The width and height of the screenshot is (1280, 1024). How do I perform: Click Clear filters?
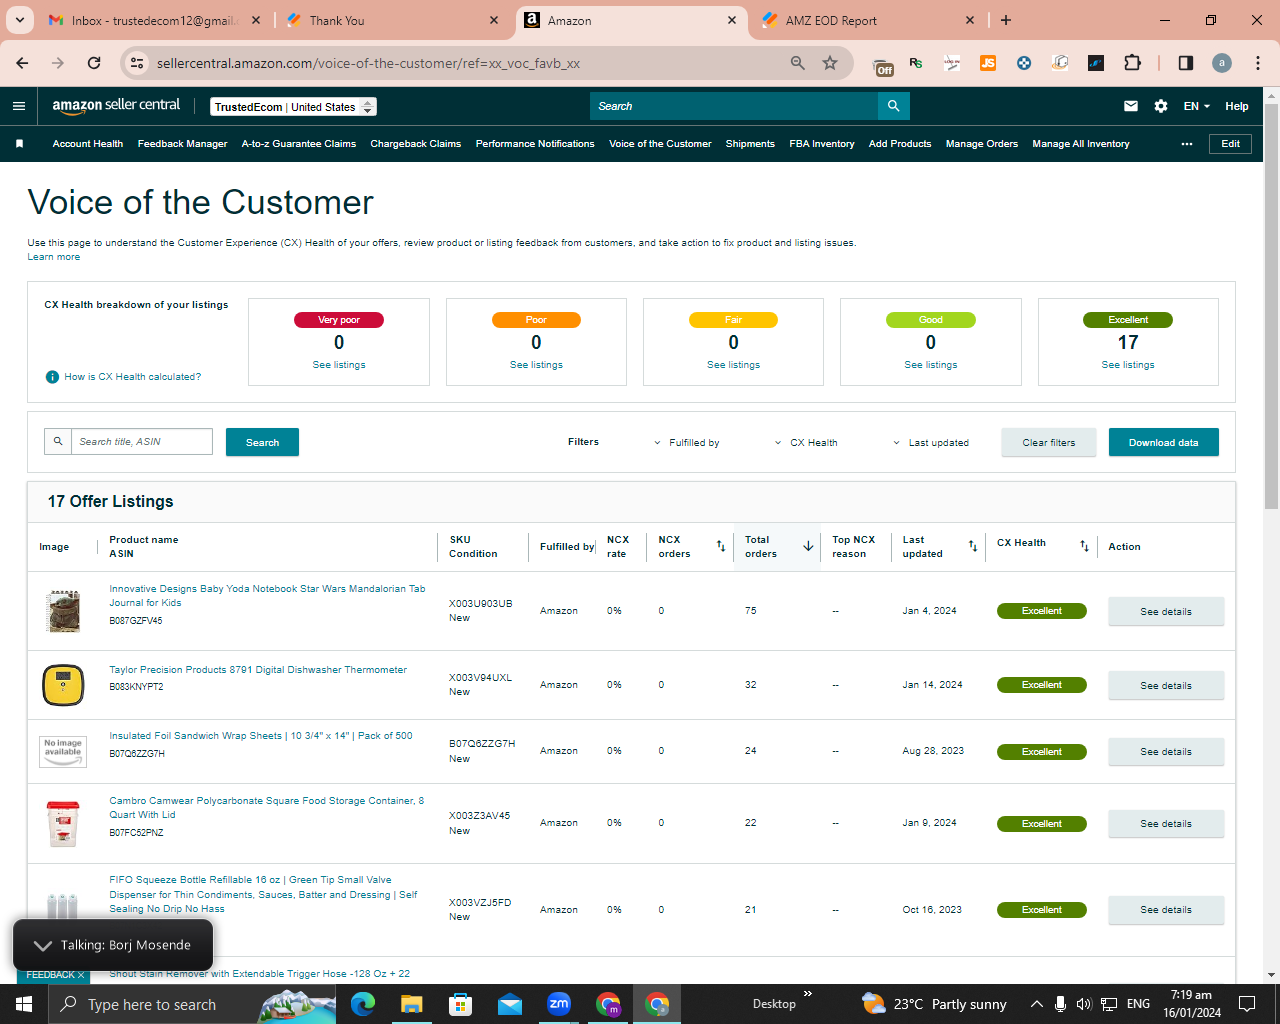(1049, 442)
